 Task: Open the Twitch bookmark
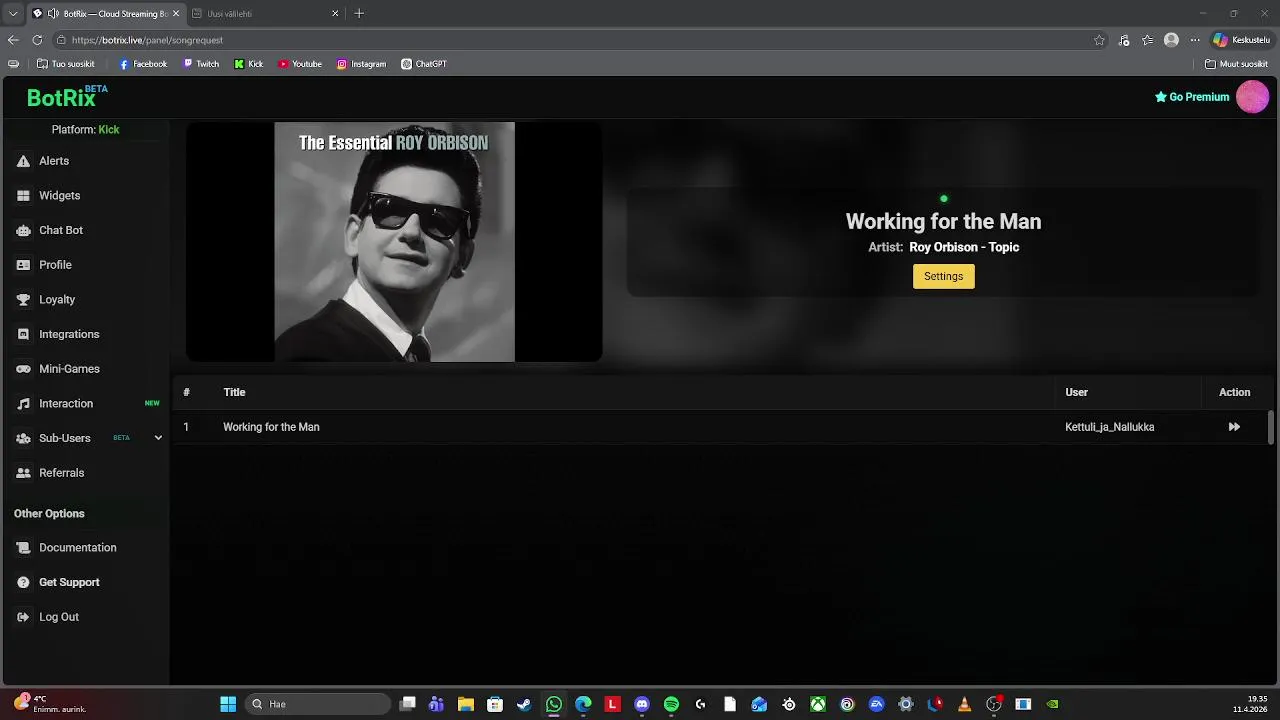coord(201,64)
